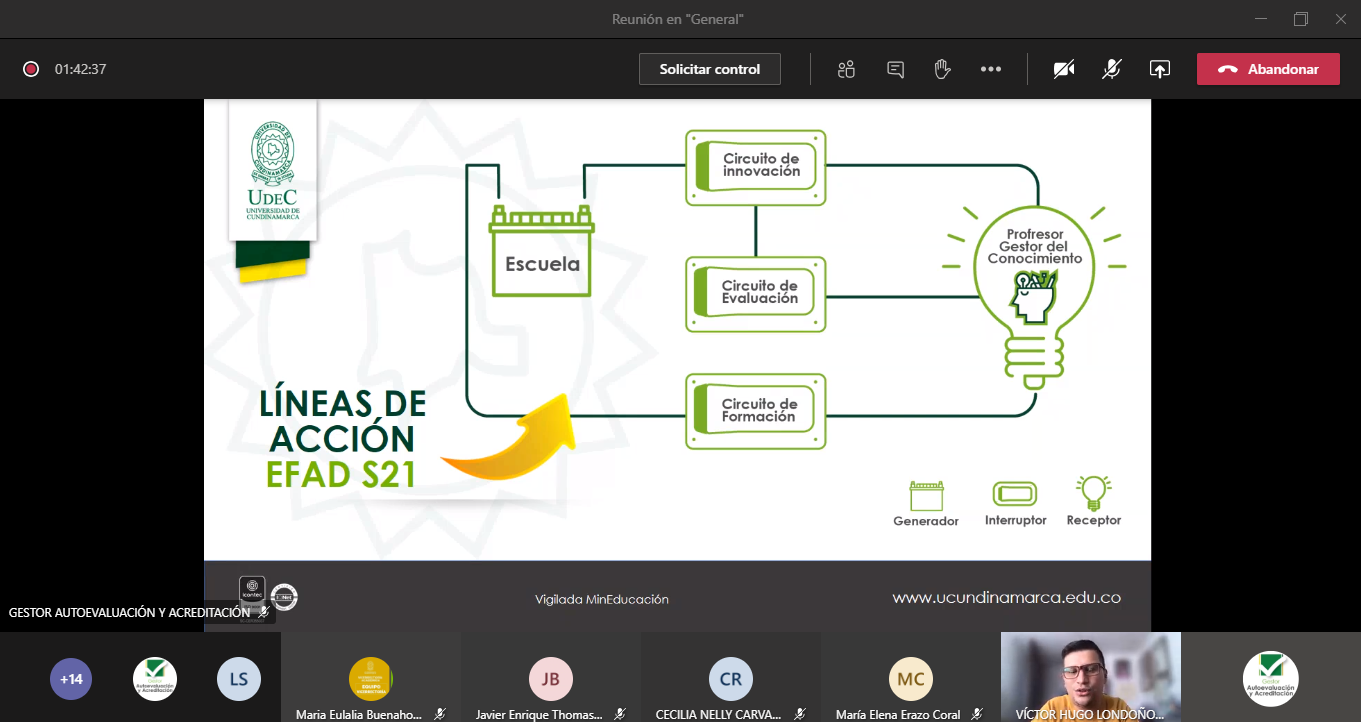Click the Gestor Autoevaluación y Acreditación presenter label

coord(129,612)
